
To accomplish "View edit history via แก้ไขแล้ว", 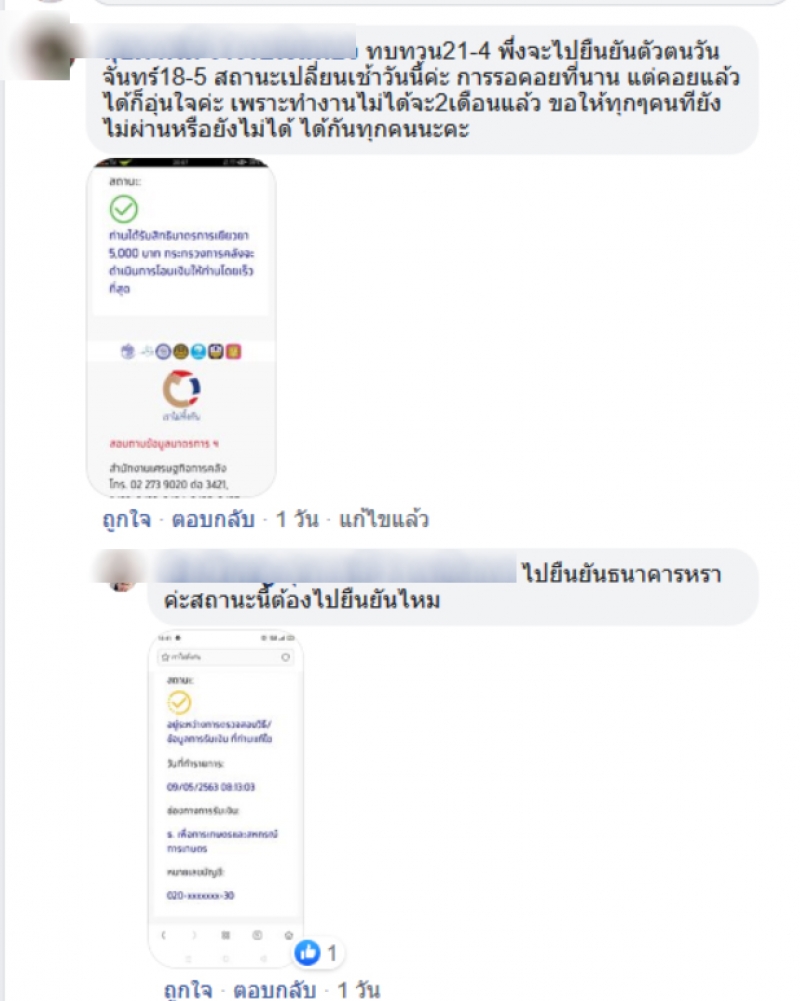I will pyautogui.click(x=384, y=520).
